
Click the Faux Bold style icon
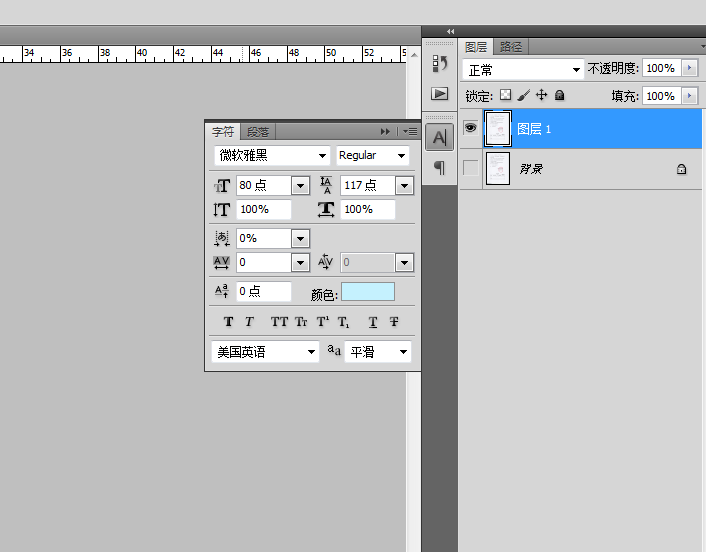228,321
